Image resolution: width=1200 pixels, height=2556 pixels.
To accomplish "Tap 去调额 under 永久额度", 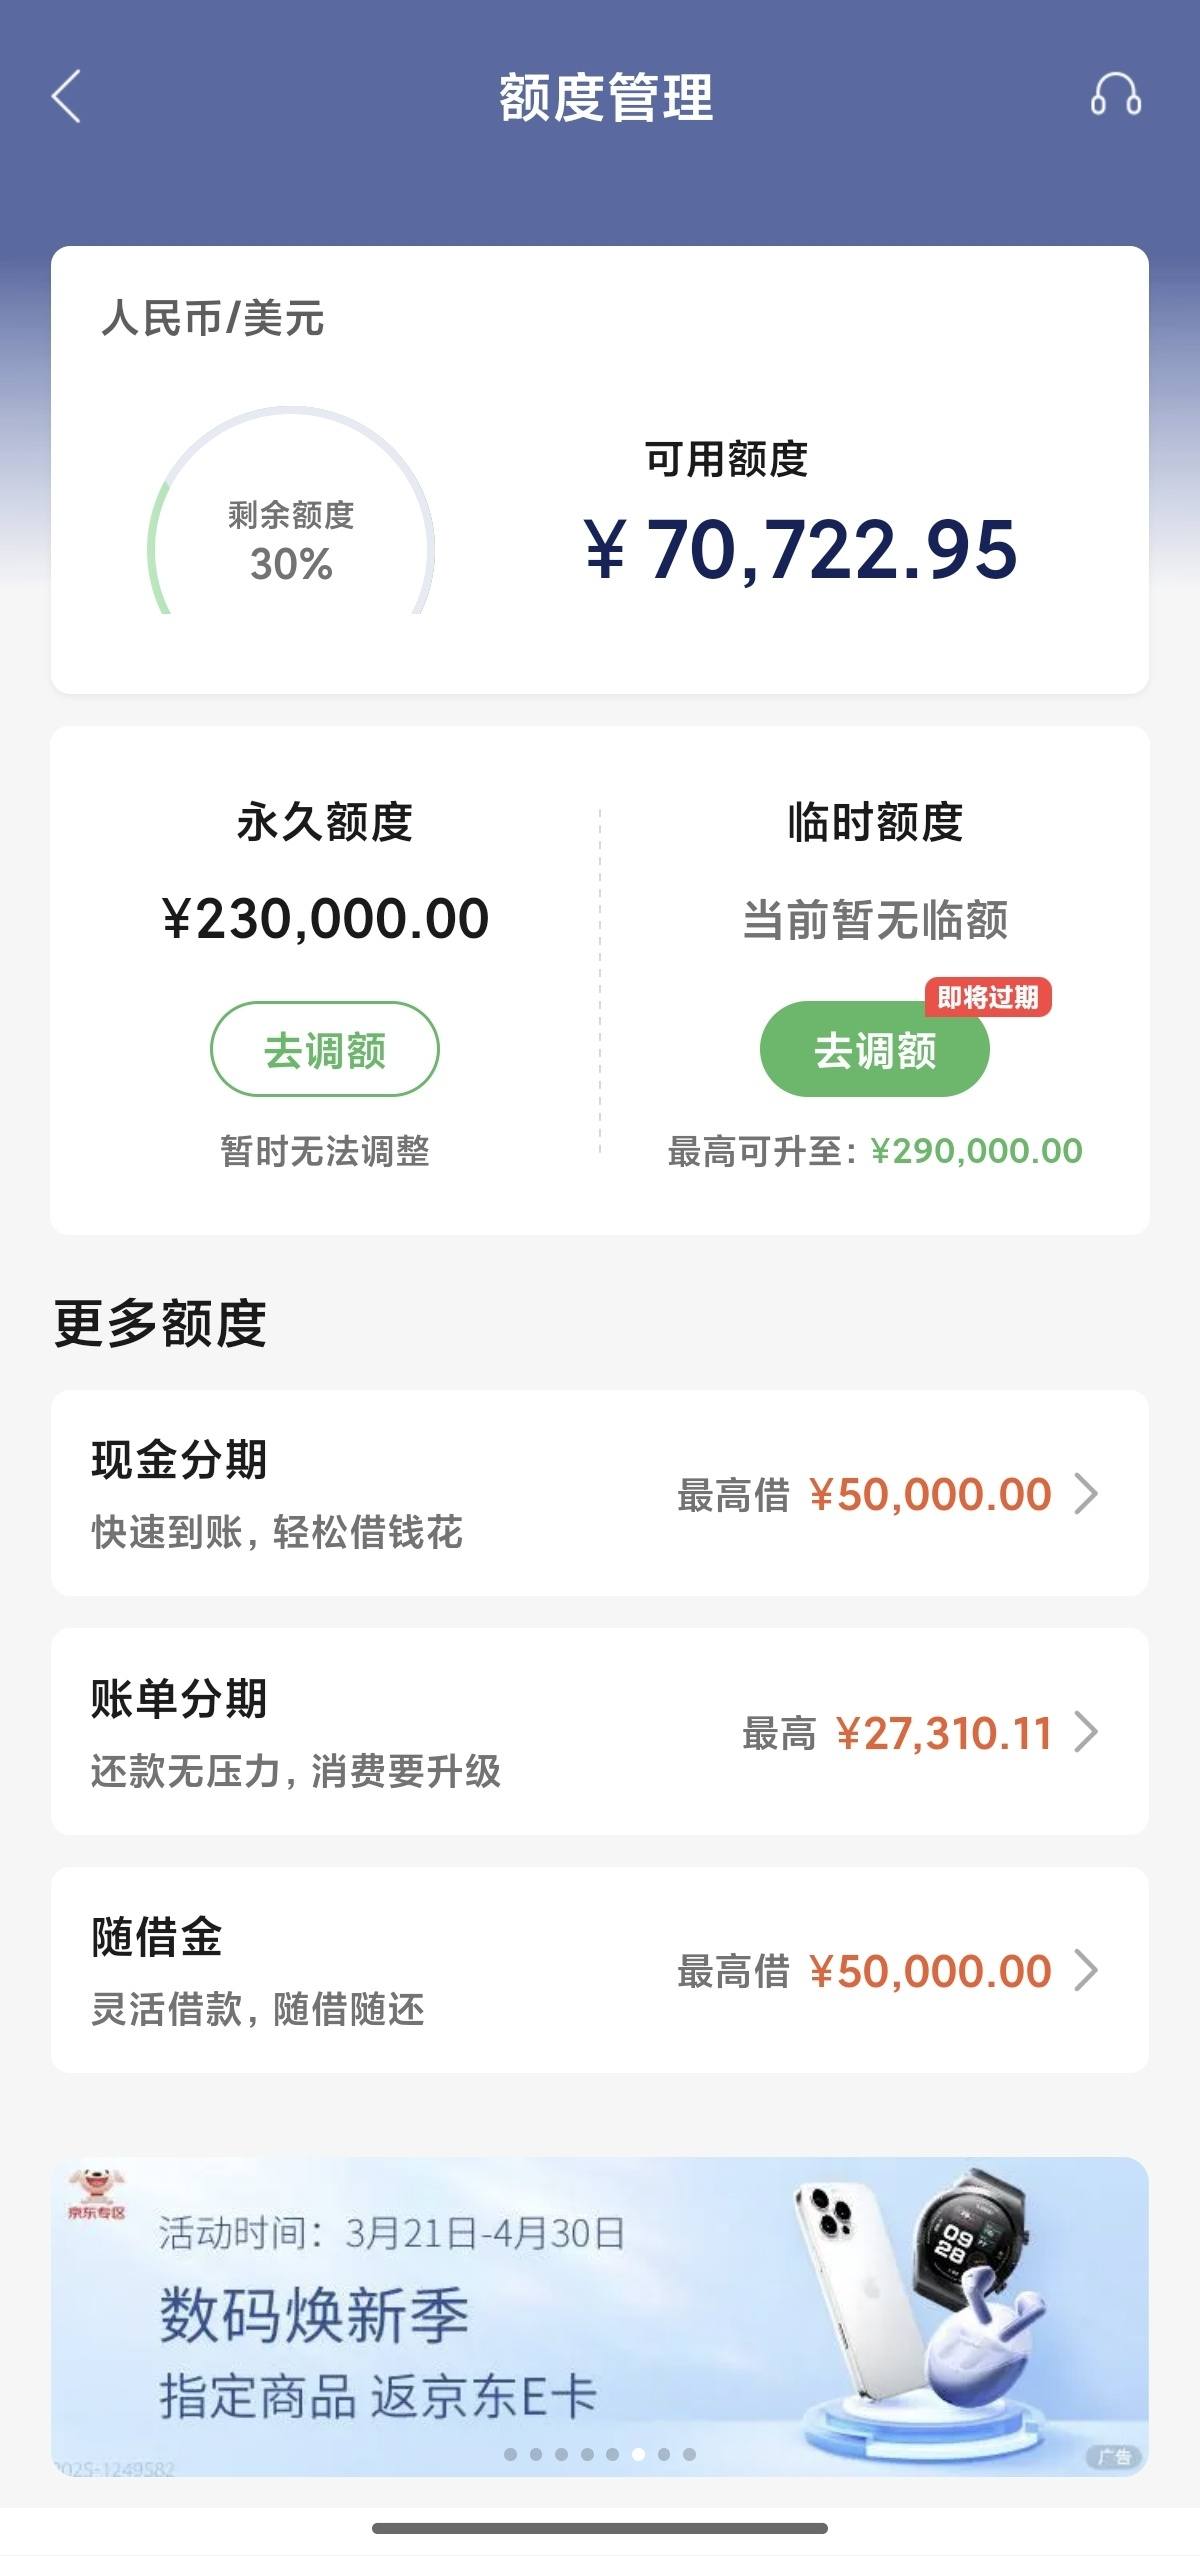I will click(x=325, y=1050).
